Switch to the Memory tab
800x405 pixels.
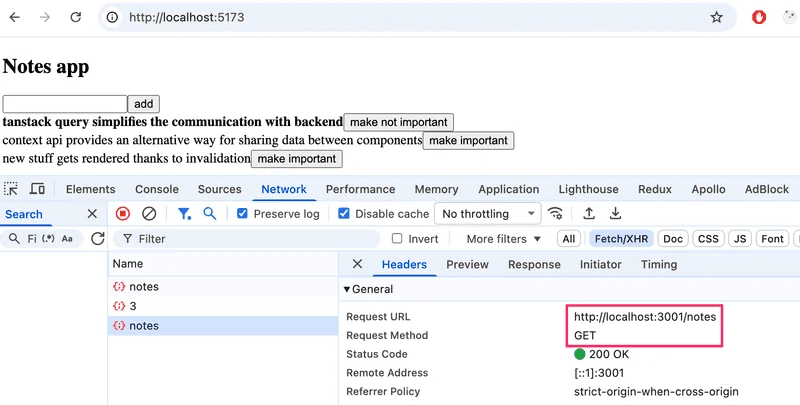tap(436, 189)
